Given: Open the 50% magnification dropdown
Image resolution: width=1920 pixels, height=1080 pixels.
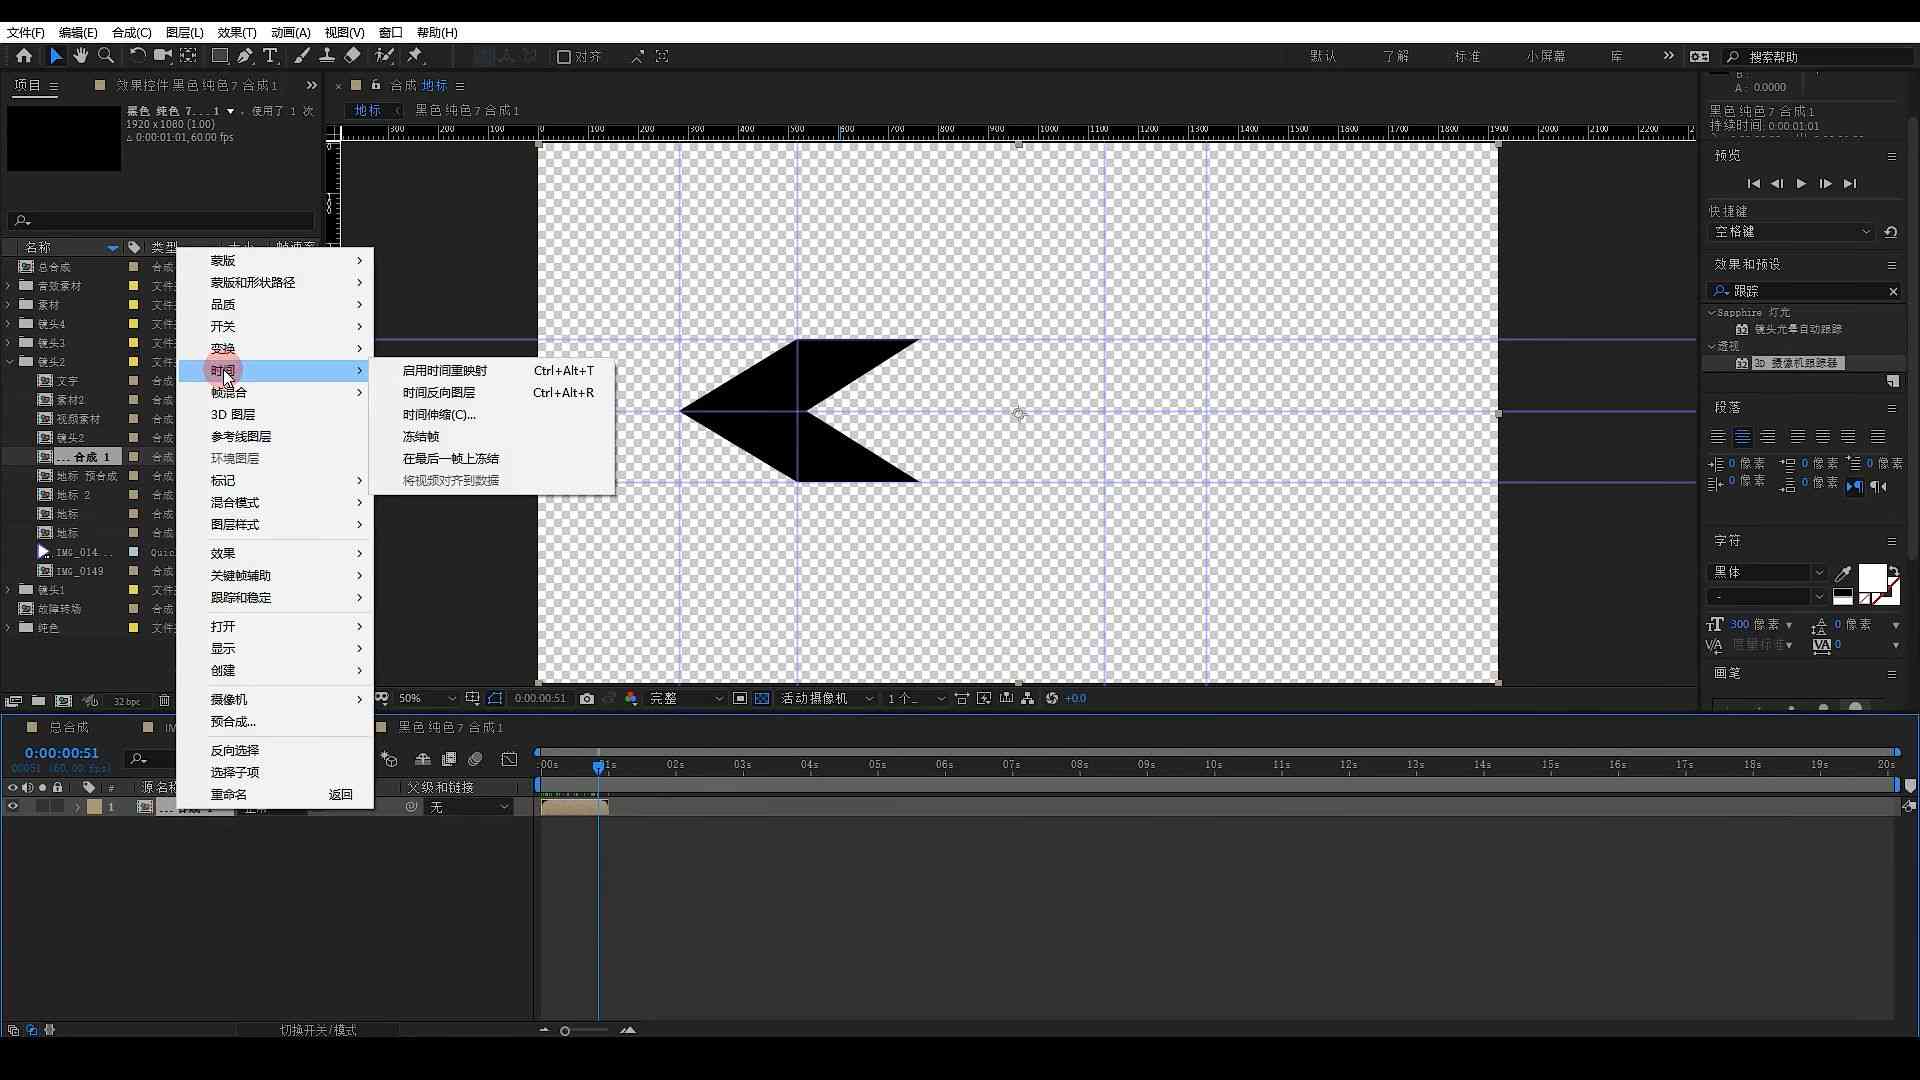Looking at the screenshot, I should (427, 698).
